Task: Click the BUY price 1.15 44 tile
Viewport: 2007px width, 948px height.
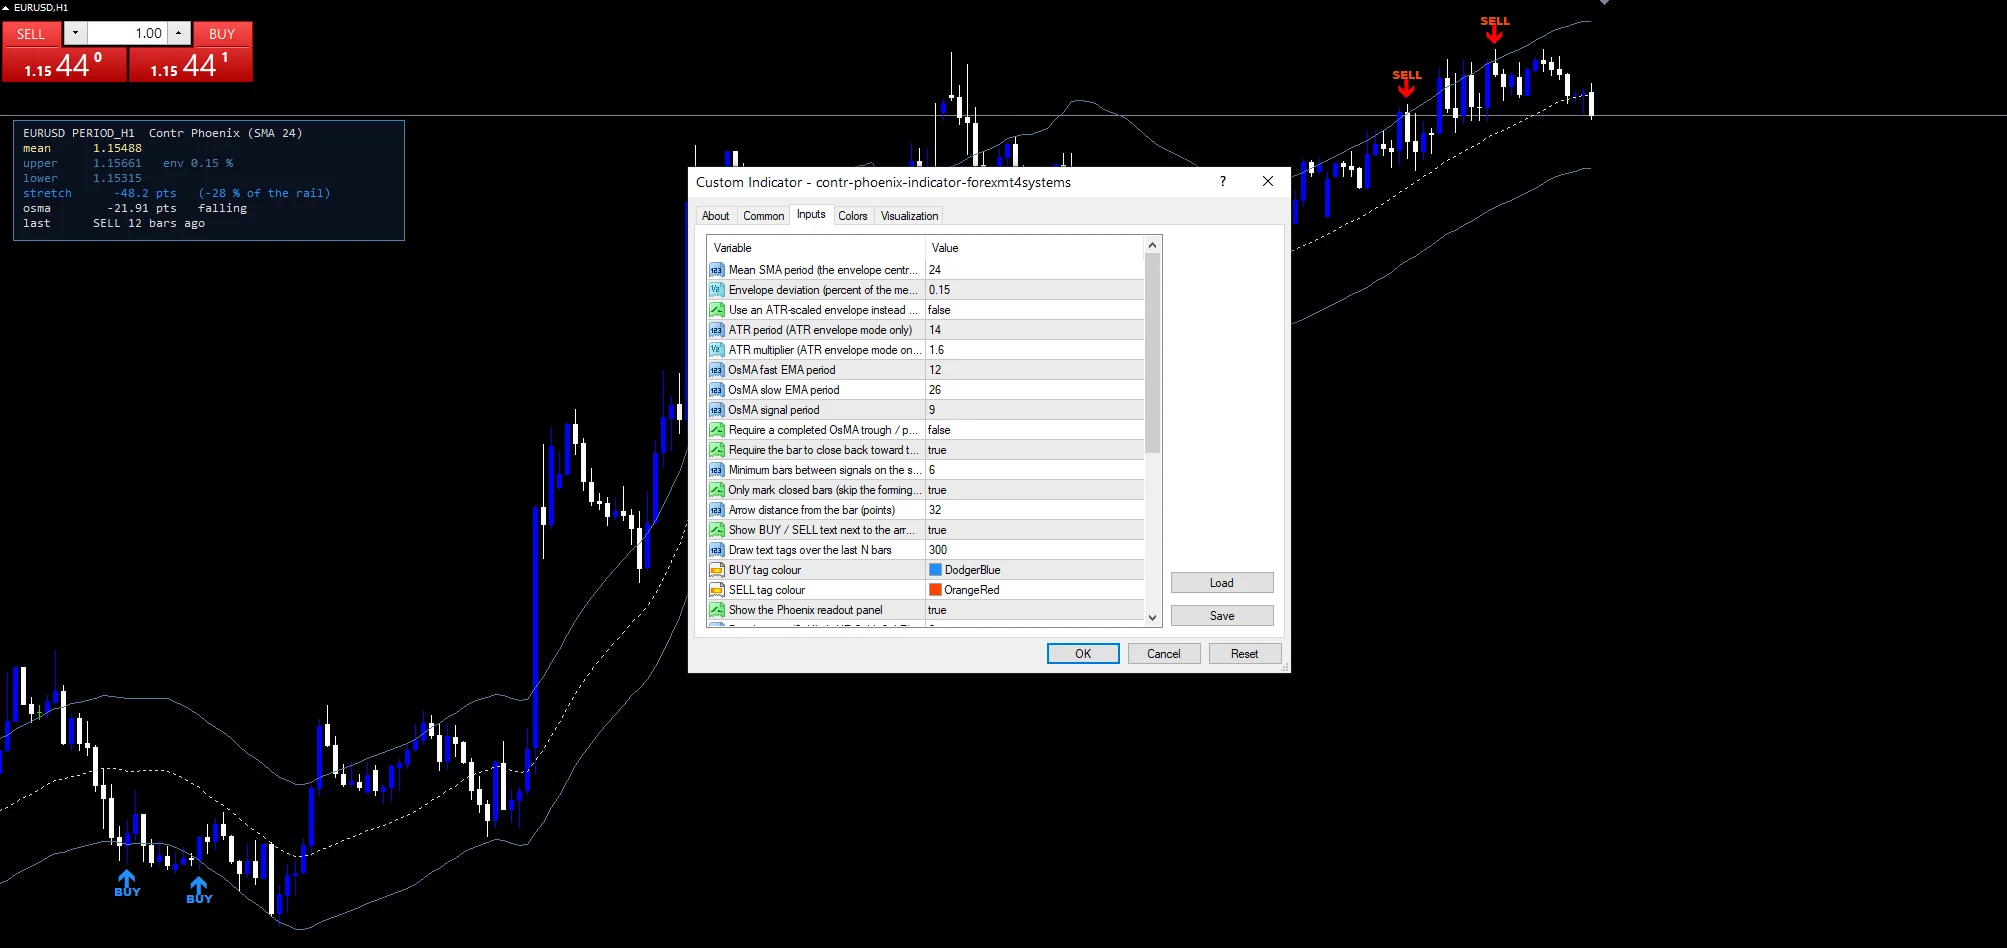Action: tap(191, 65)
